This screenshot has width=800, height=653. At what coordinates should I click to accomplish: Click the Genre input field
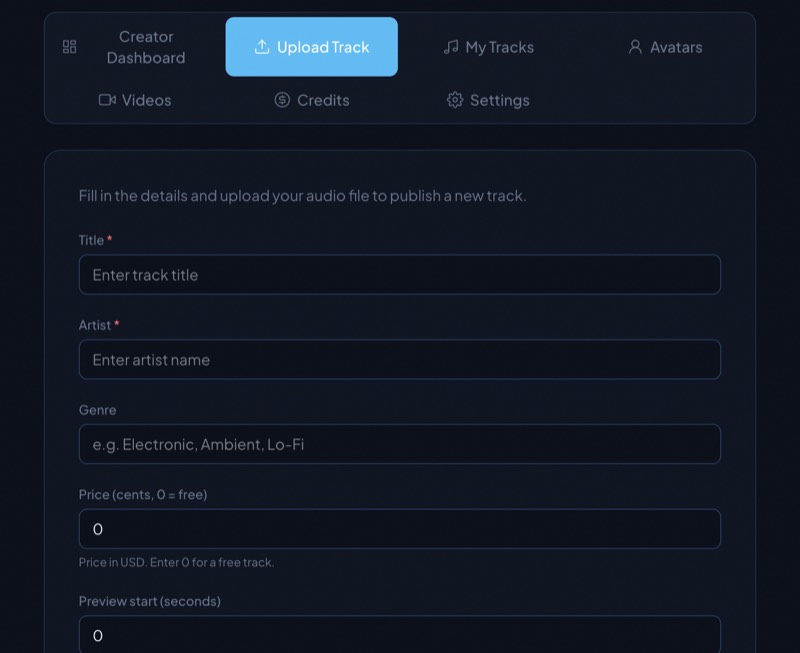(x=400, y=444)
